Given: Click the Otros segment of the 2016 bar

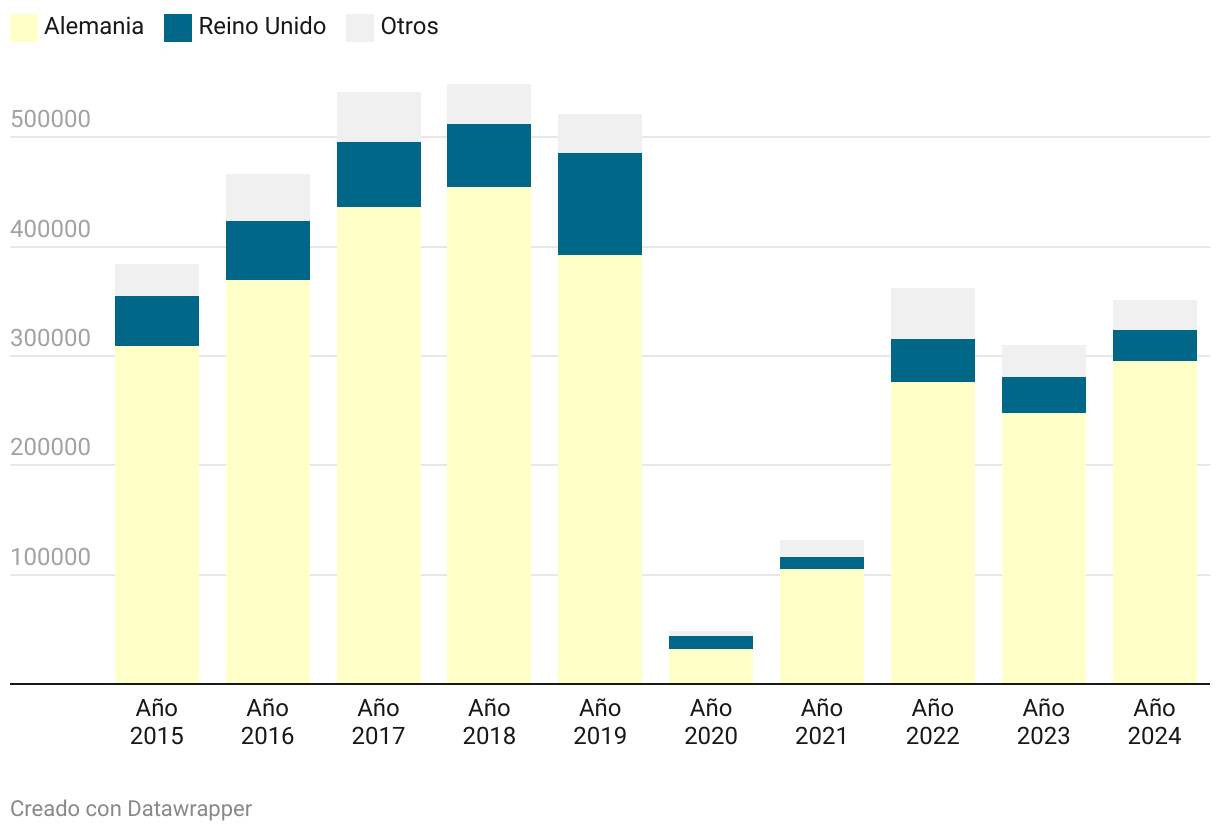Looking at the screenshot, I should pos(268,197).
